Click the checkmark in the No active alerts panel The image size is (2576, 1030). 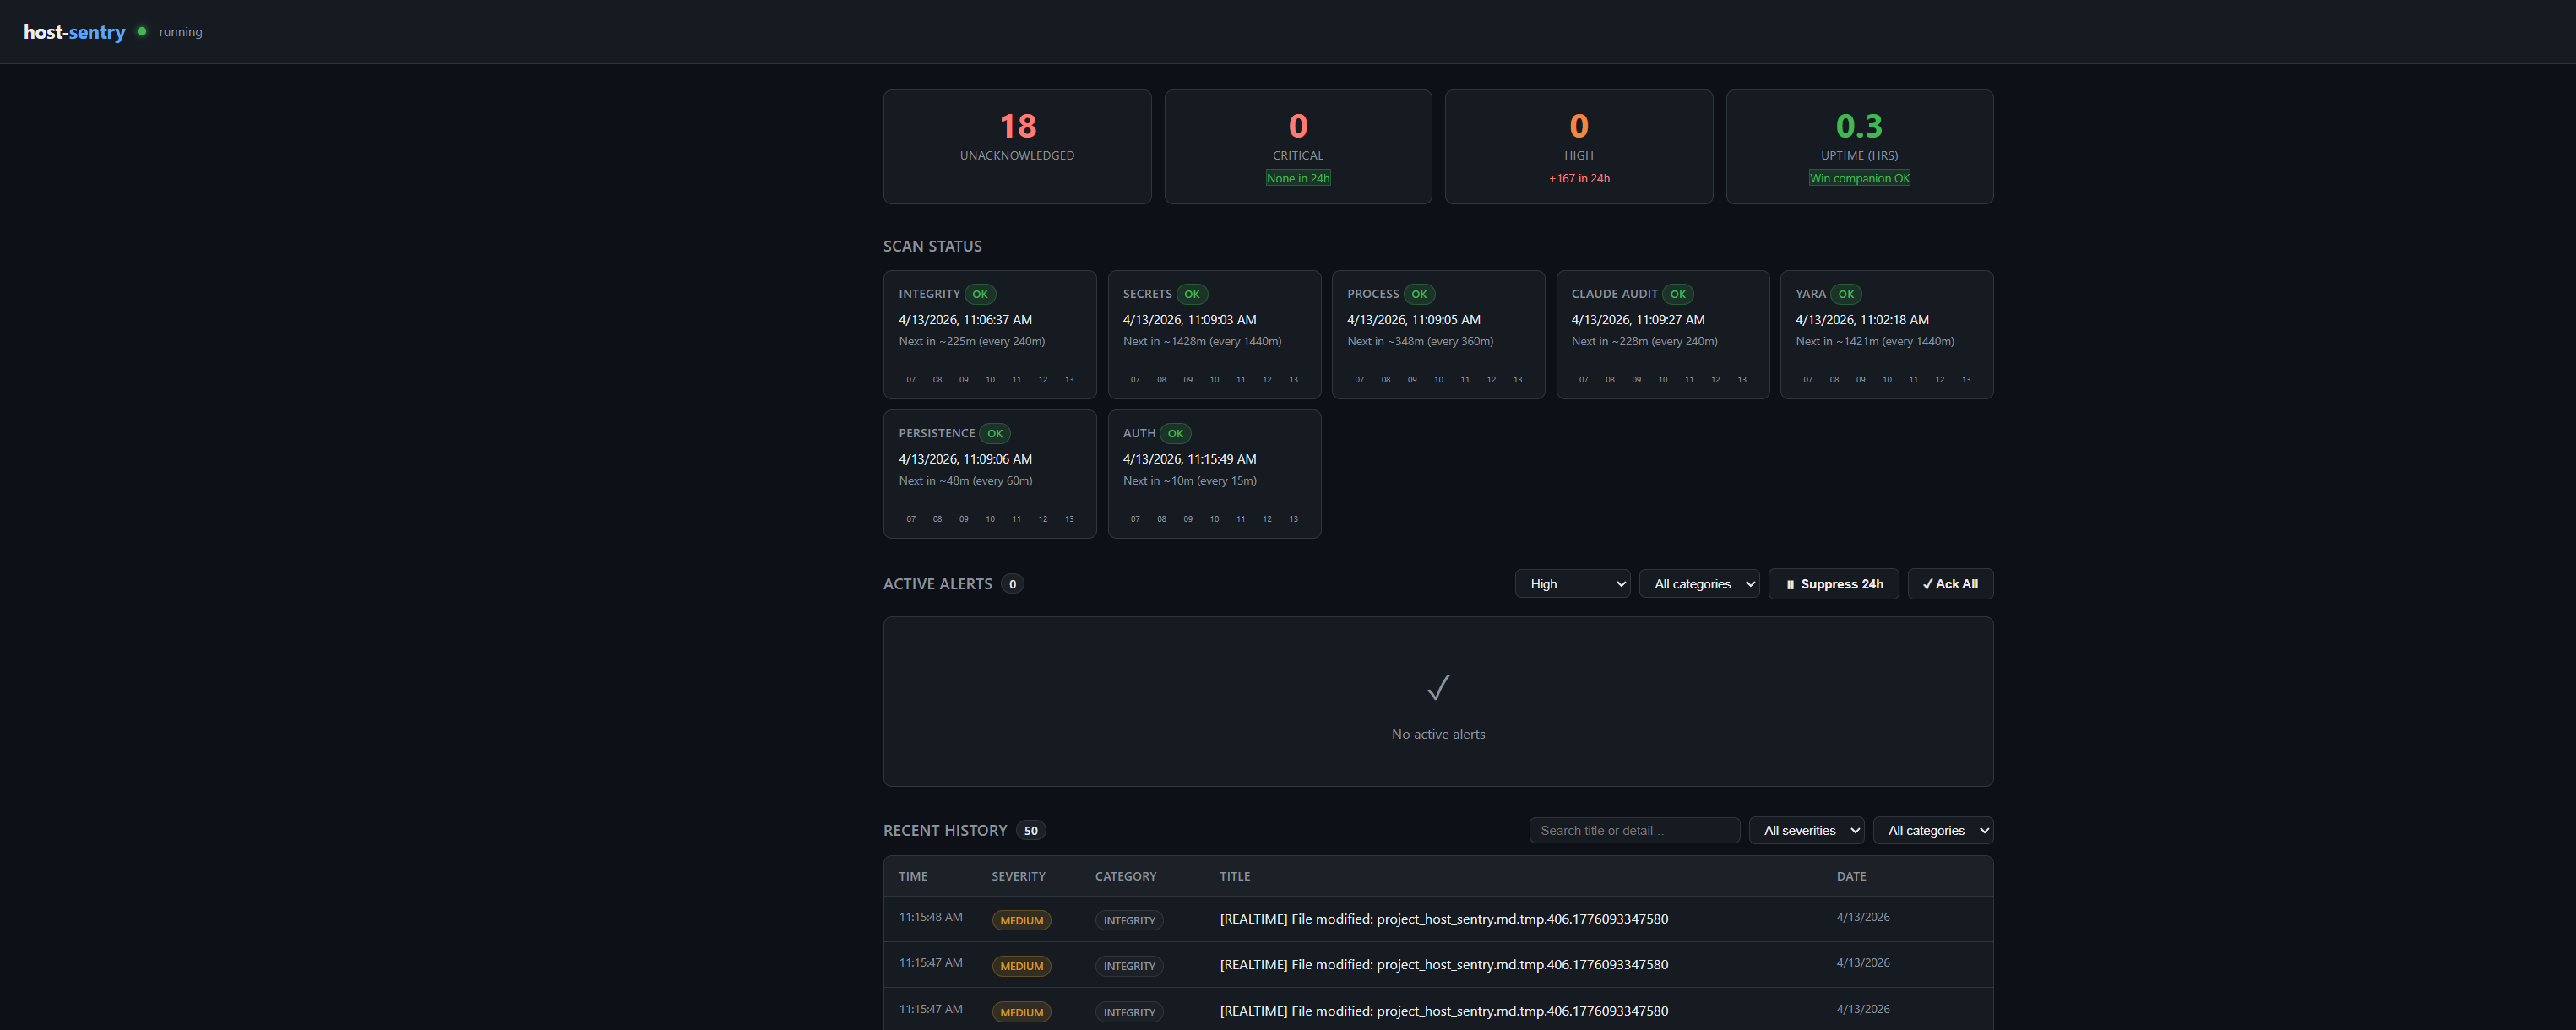1438,688
